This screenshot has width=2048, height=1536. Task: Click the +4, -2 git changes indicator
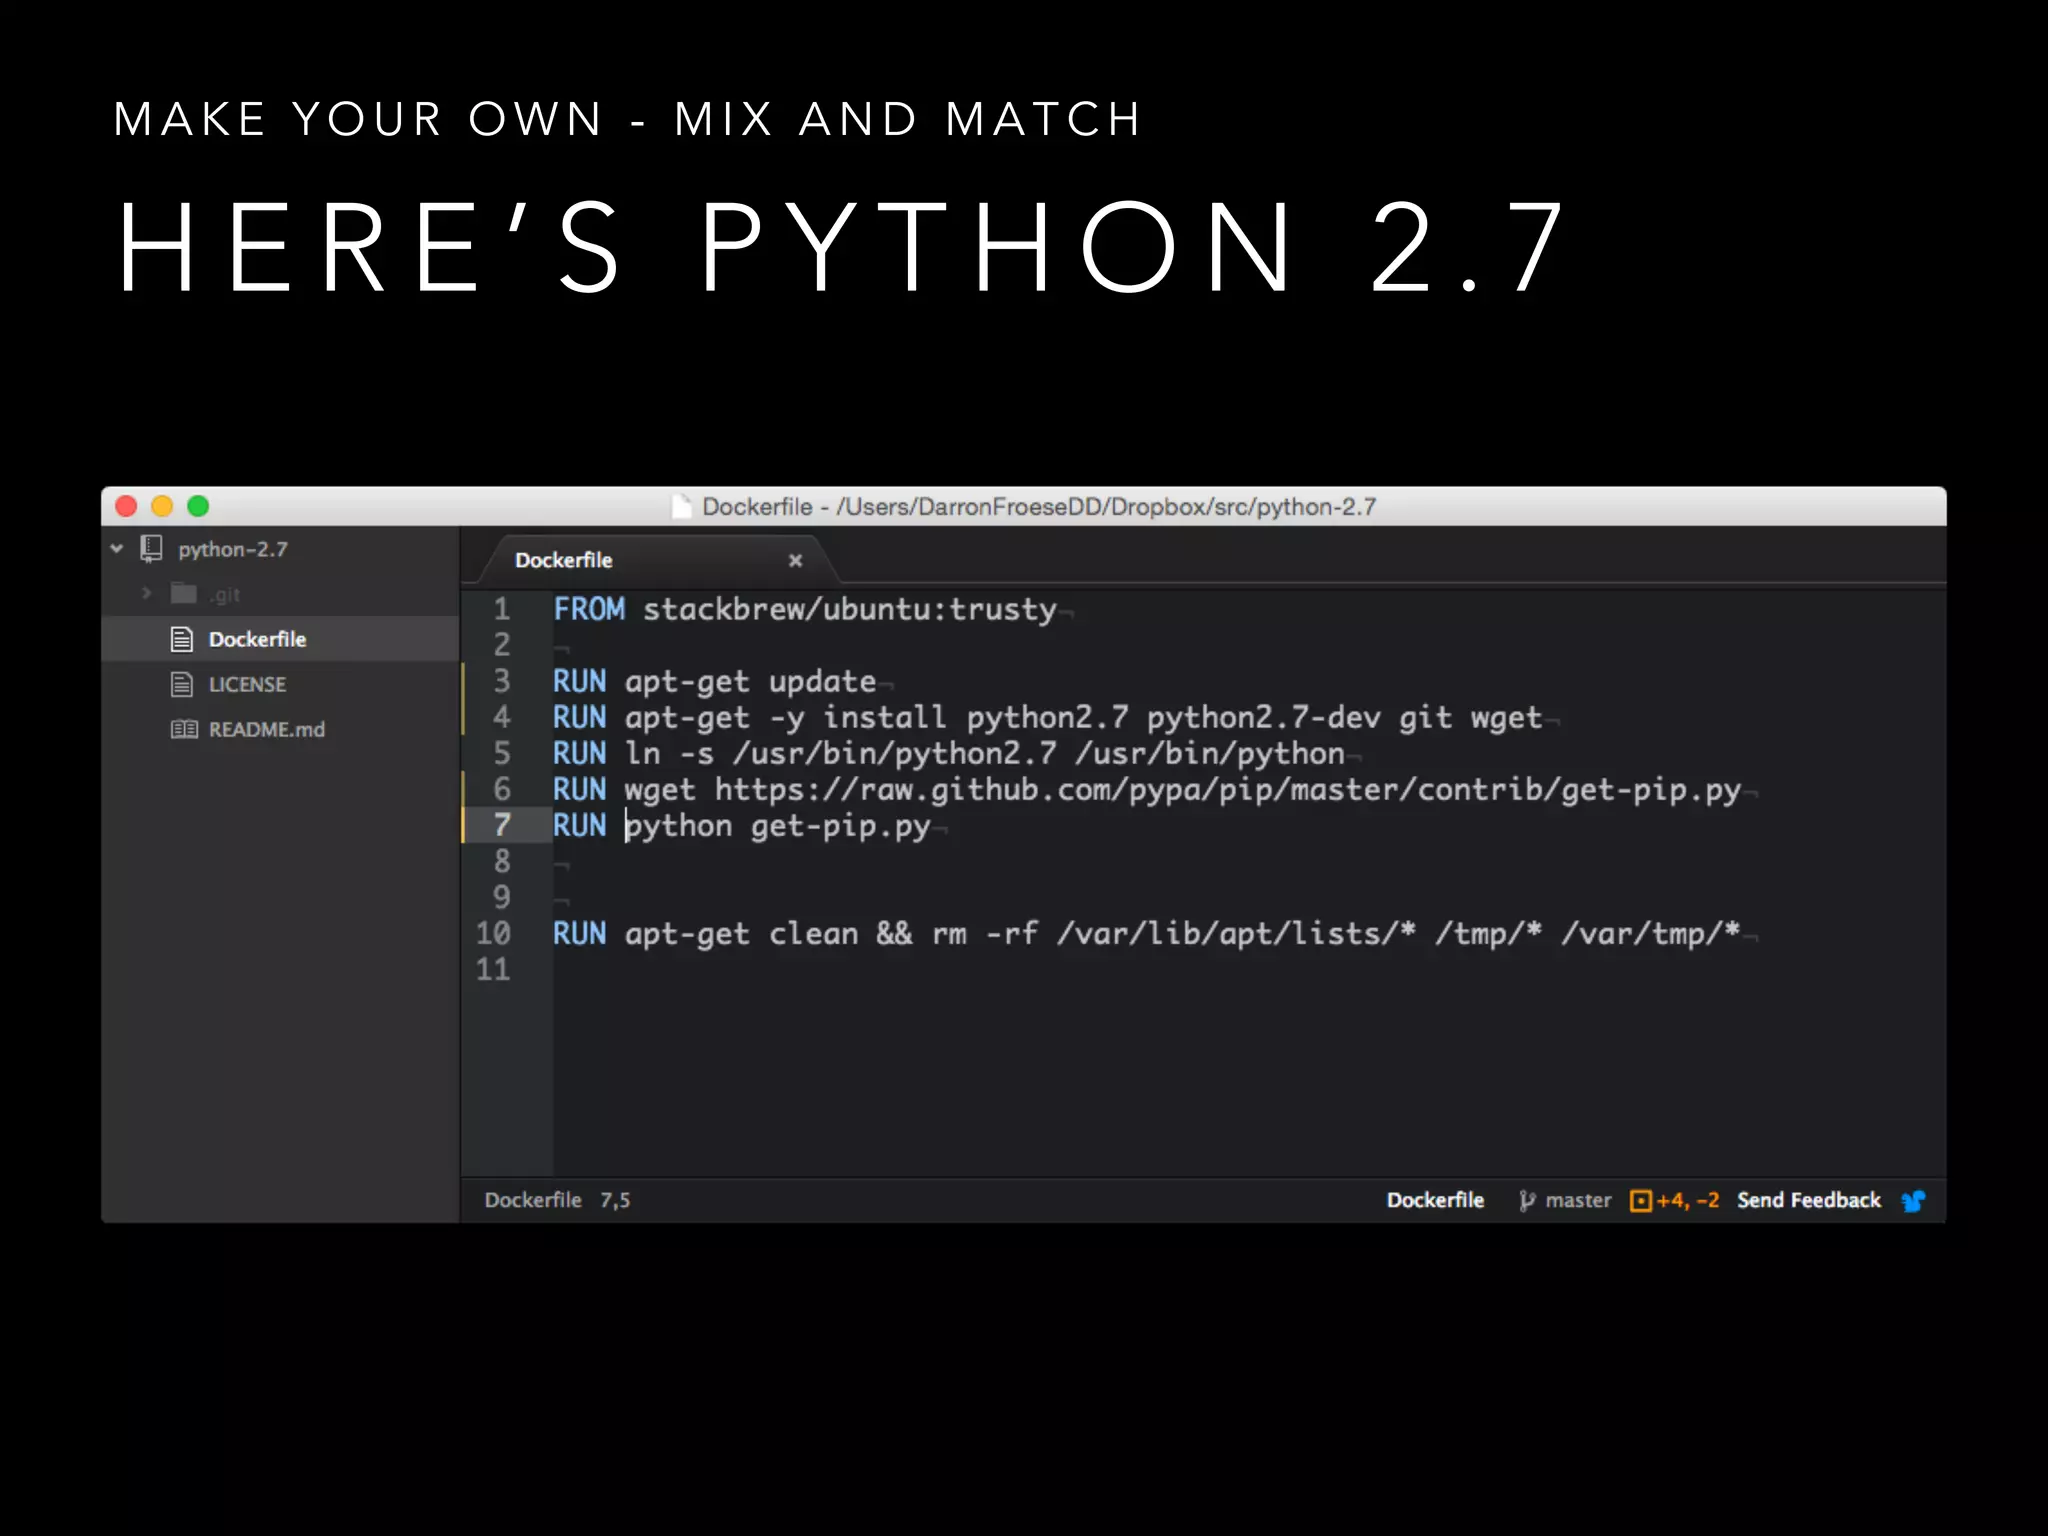tap(1687, 1200)
